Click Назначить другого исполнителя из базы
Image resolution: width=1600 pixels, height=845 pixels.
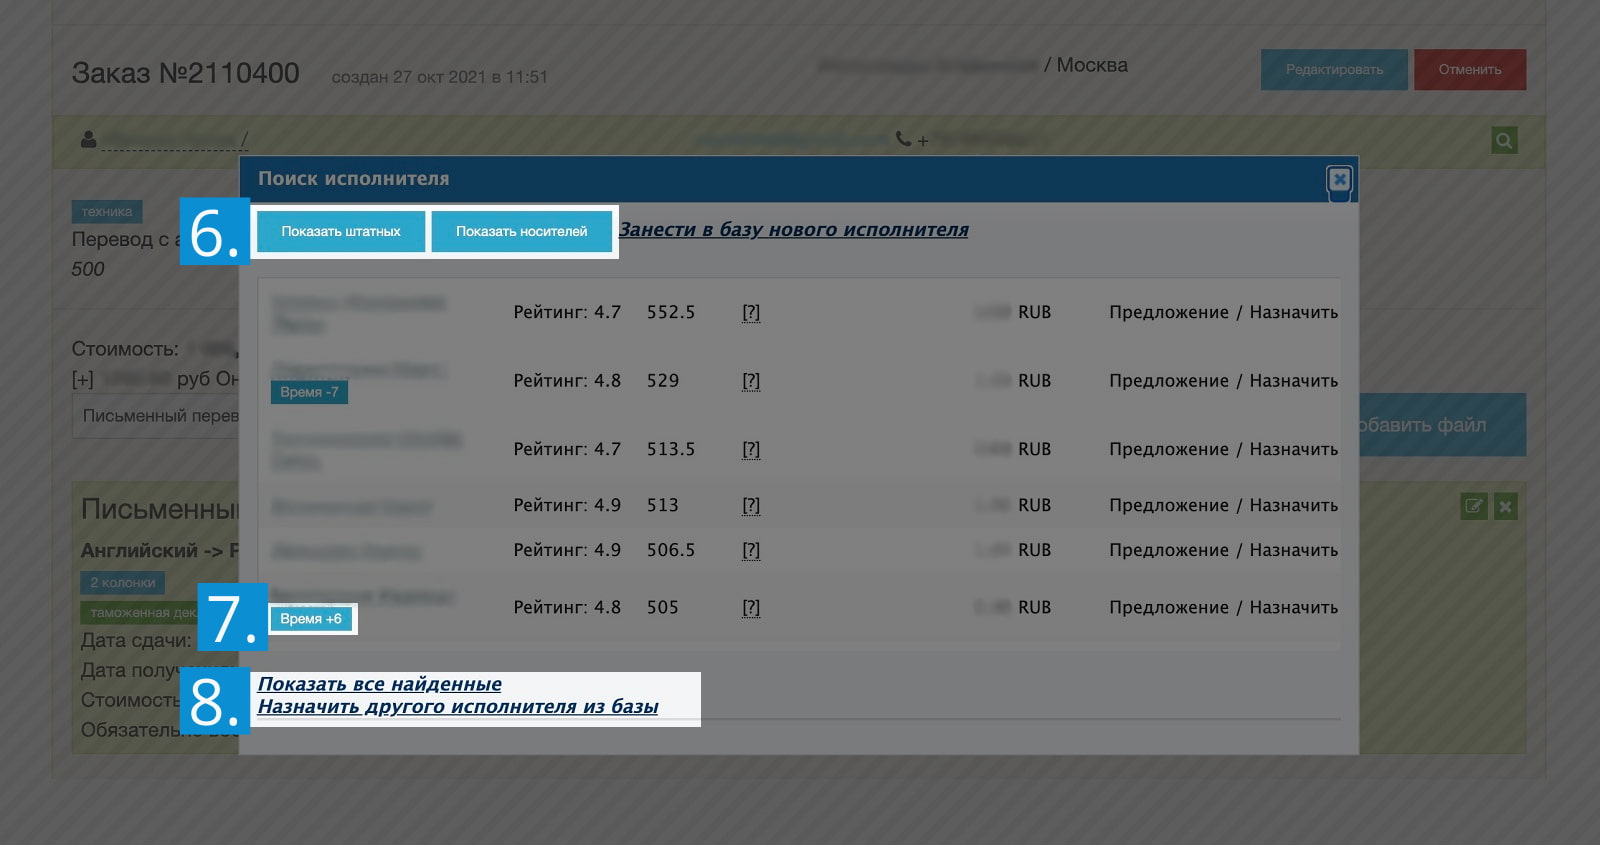458,706
